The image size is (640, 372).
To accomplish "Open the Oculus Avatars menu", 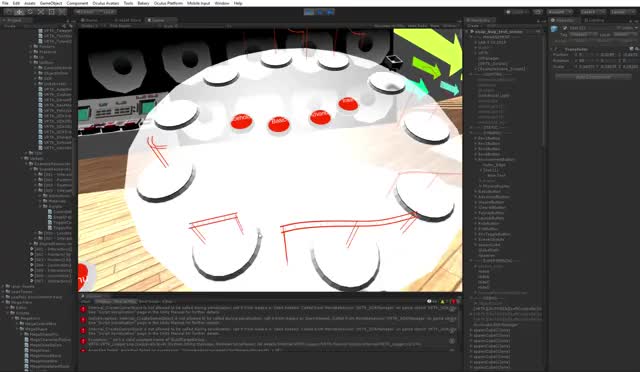I will (106, 3).
